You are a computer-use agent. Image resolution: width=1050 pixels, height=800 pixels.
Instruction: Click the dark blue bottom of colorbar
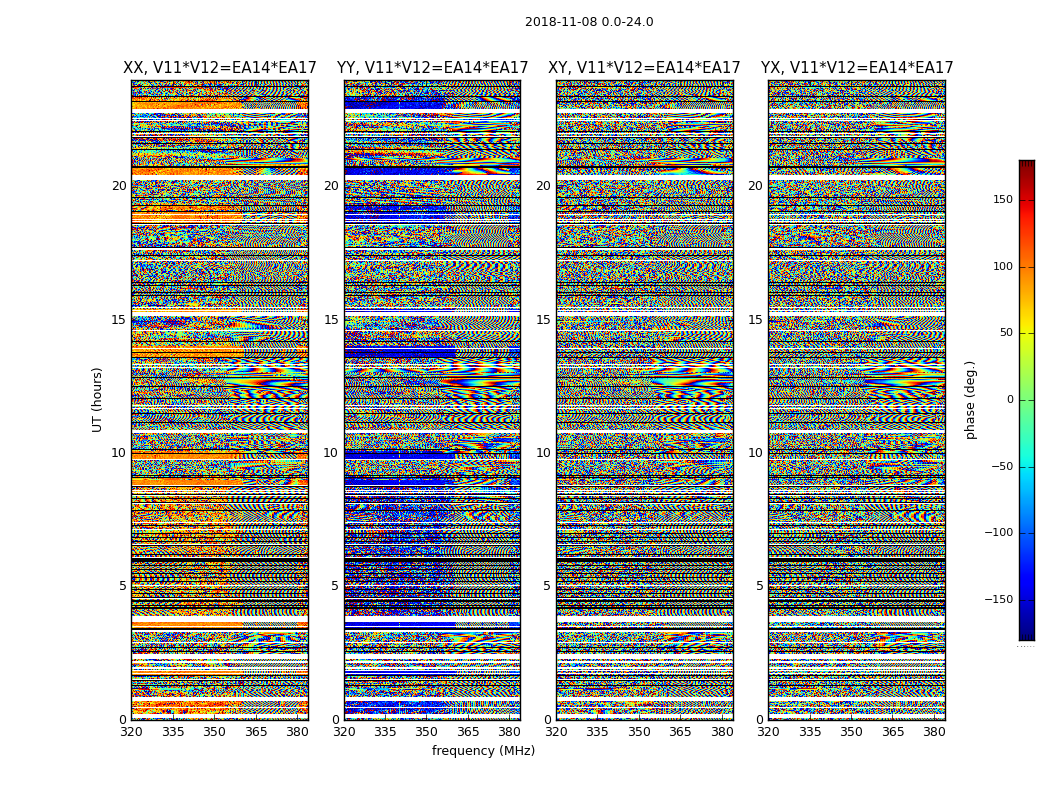(x=1027, y=635)
